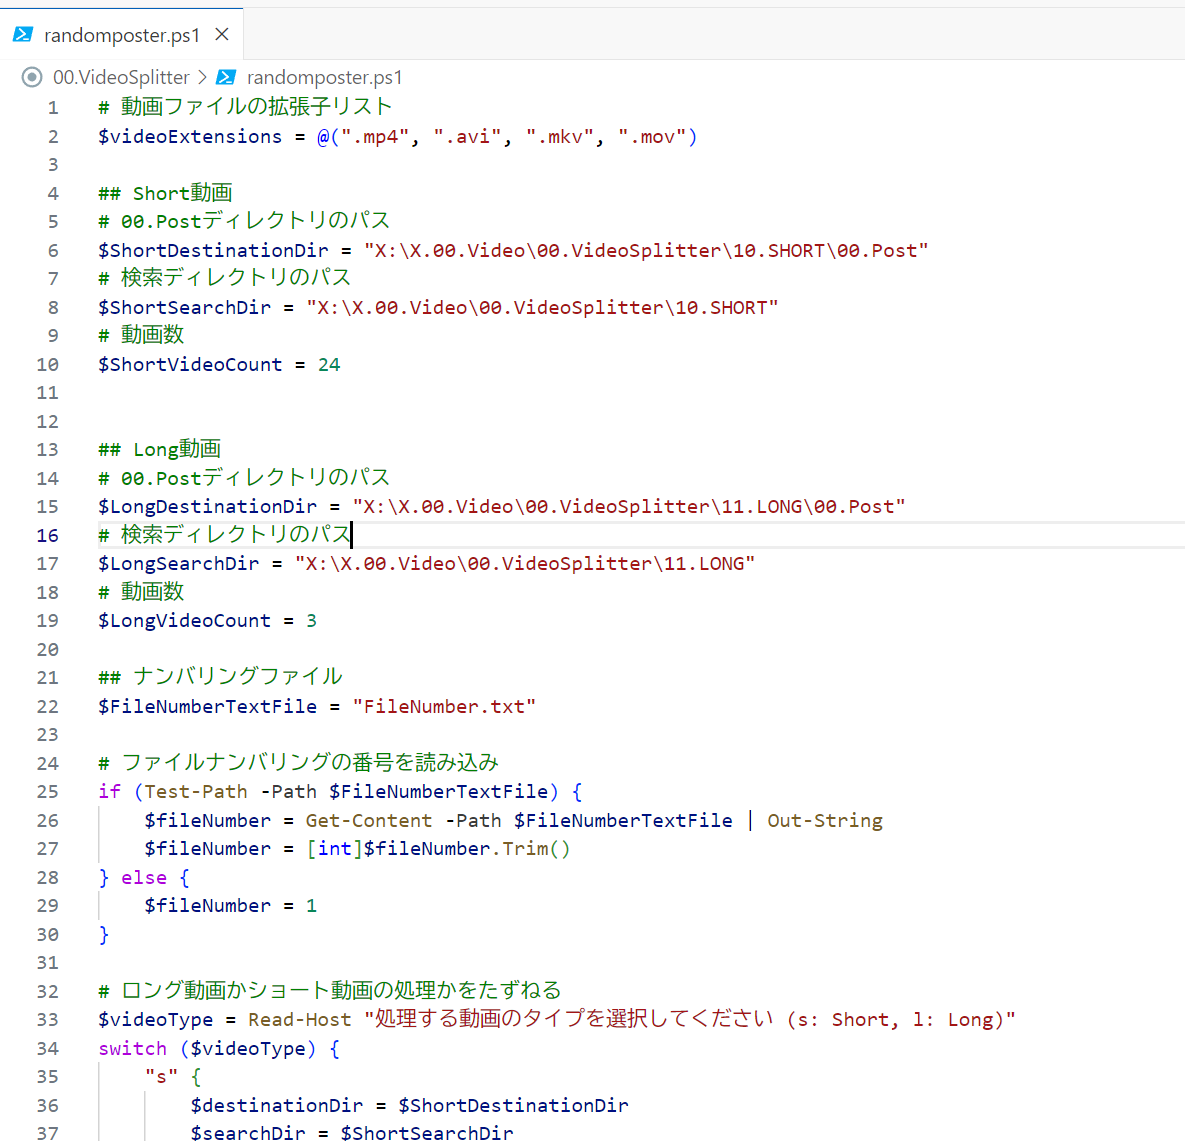Click the "FileNumber.txt" string on line 22
Image resolution: width=1185 pixels, height=1141 pixels.
coord(444,707)
